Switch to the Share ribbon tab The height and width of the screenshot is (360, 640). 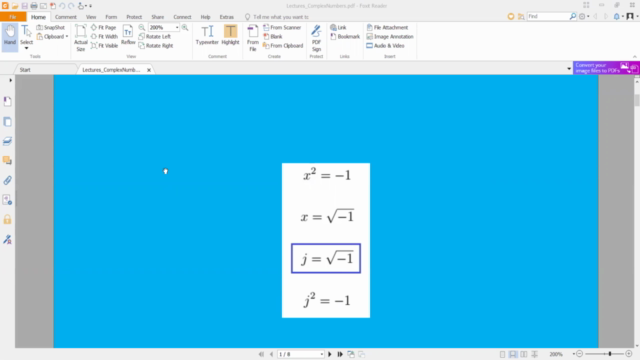[x=158, y=17]
